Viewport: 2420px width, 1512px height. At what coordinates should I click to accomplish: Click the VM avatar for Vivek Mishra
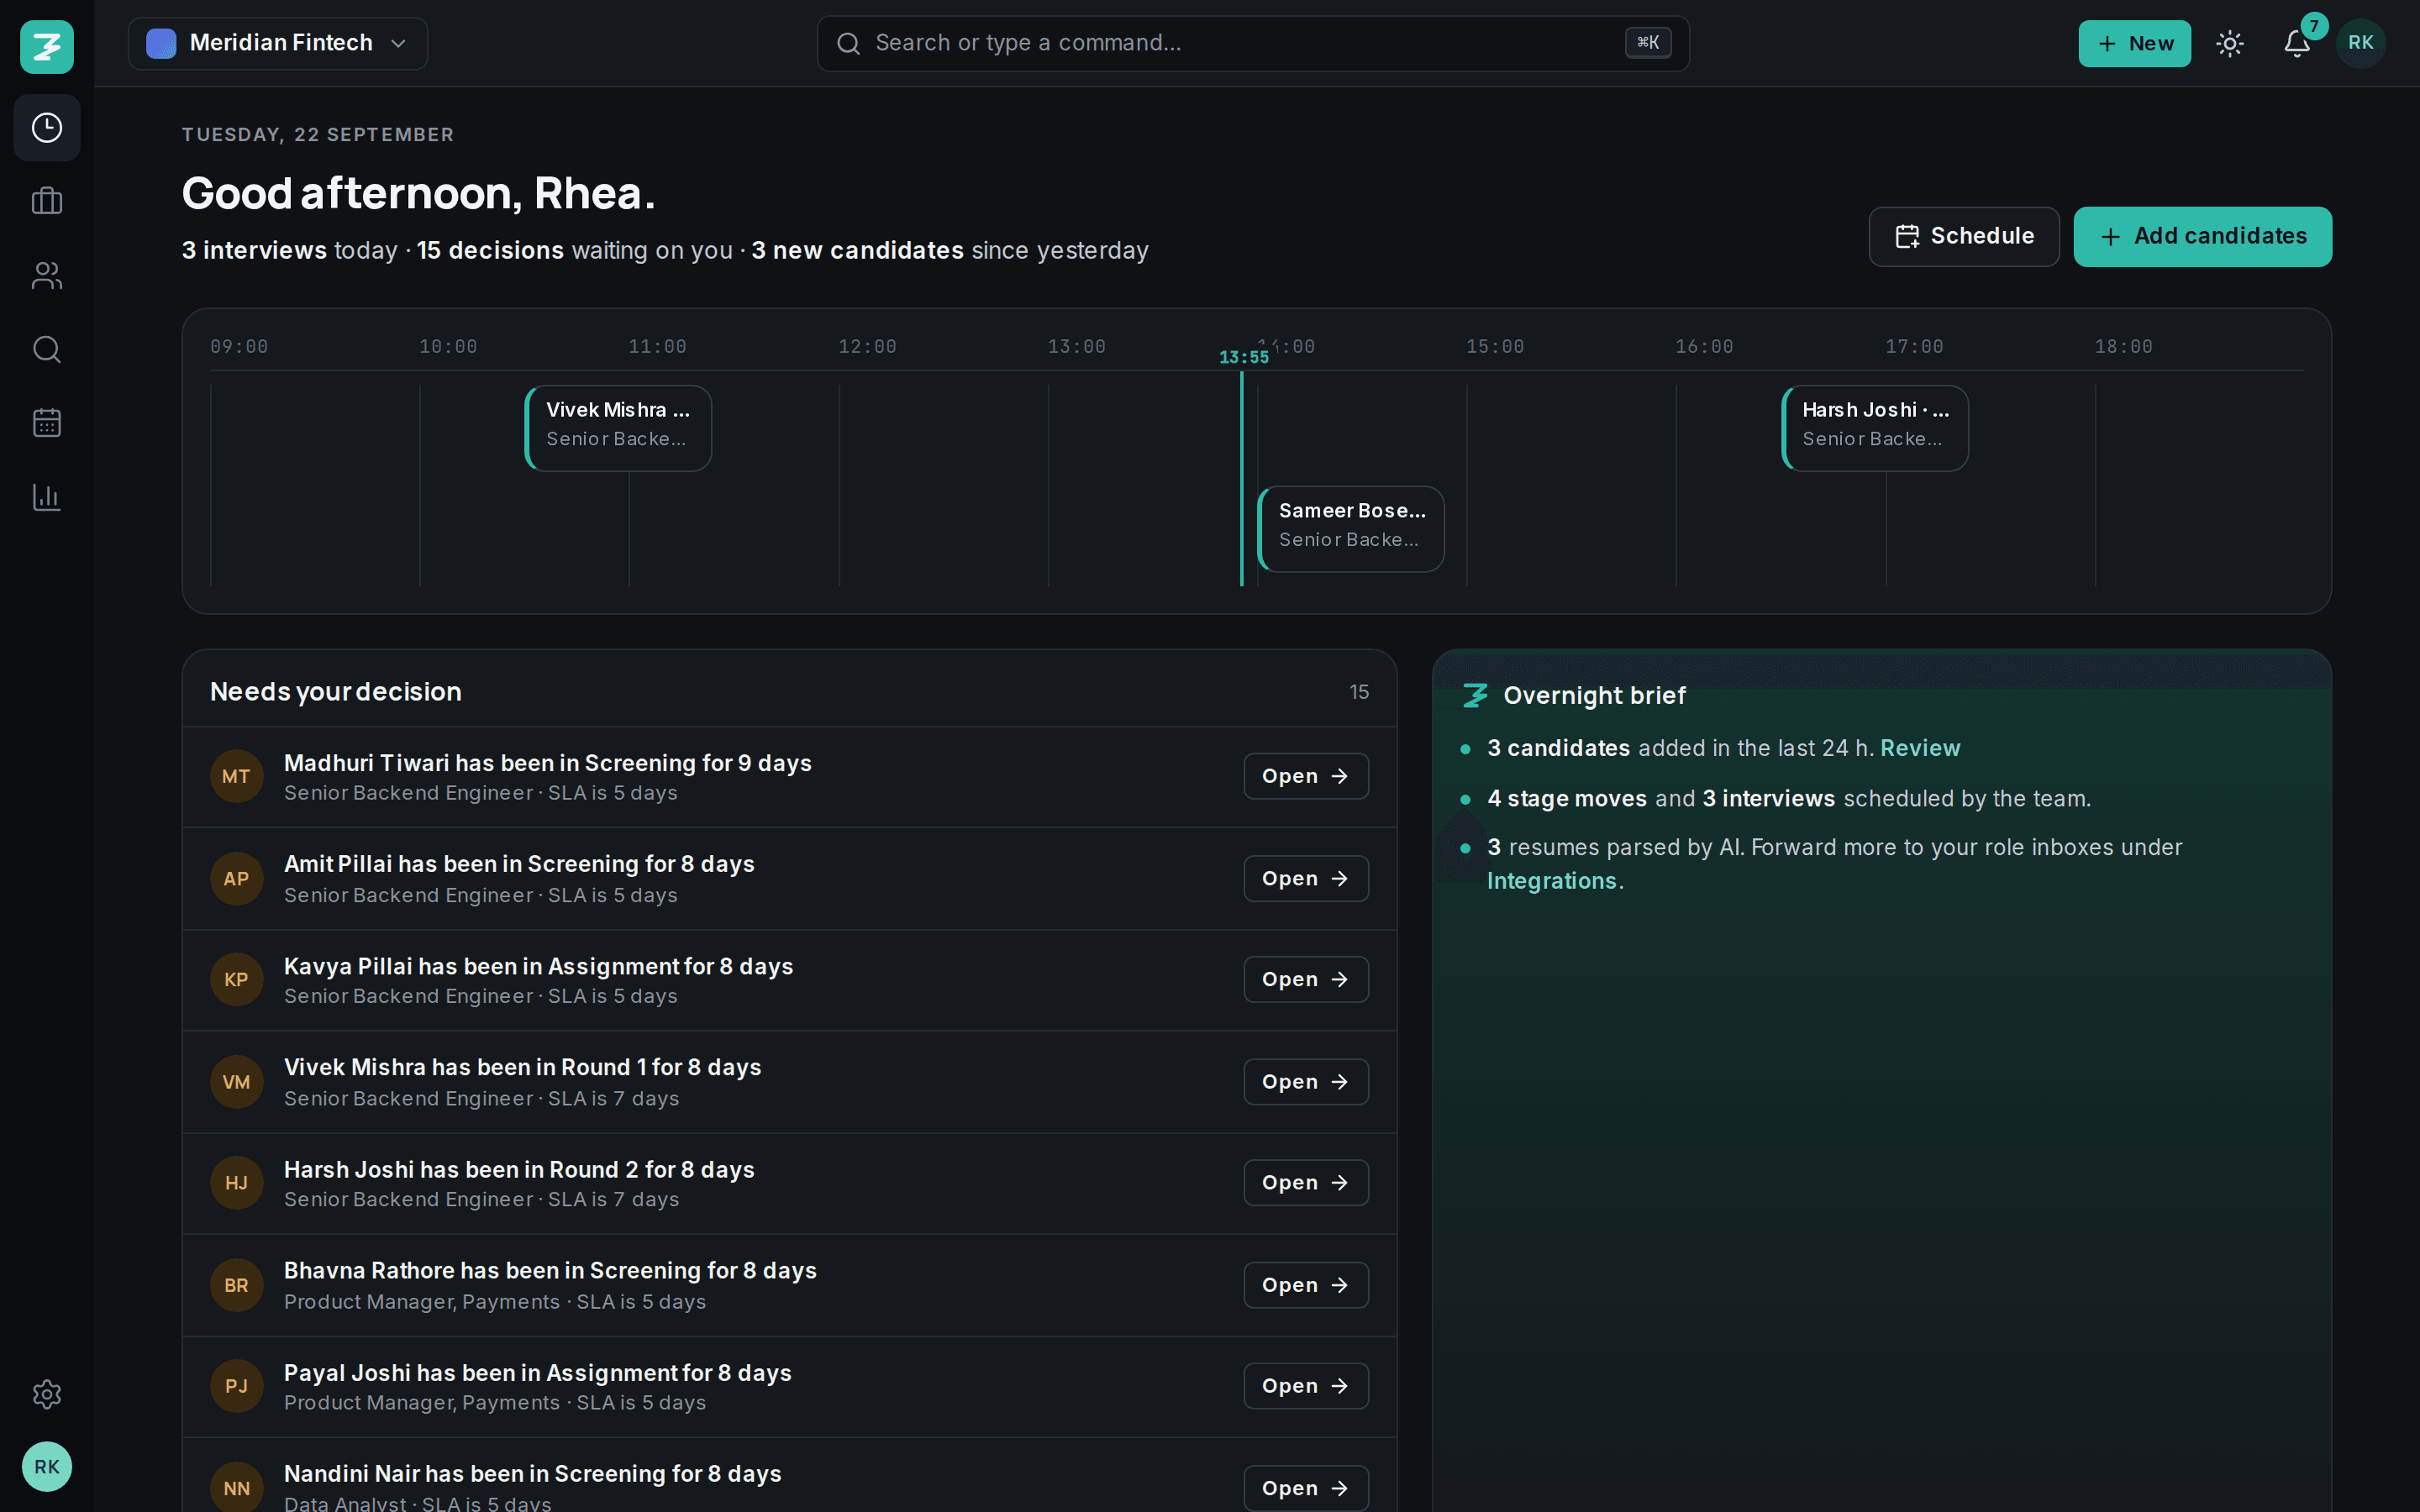tap(236, 1081)
